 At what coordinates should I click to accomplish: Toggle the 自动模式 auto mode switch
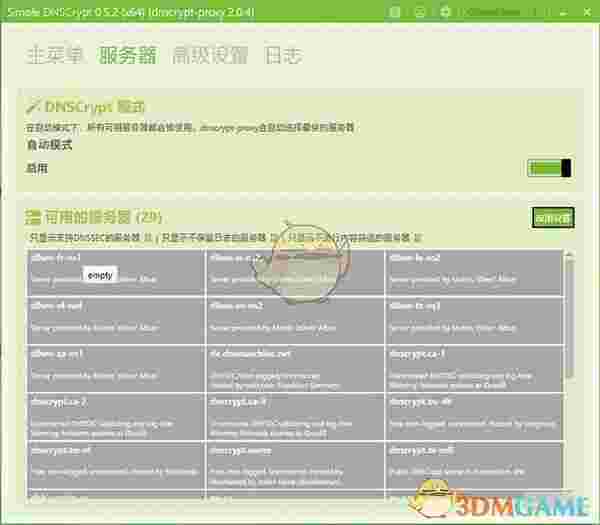(549, 168)
